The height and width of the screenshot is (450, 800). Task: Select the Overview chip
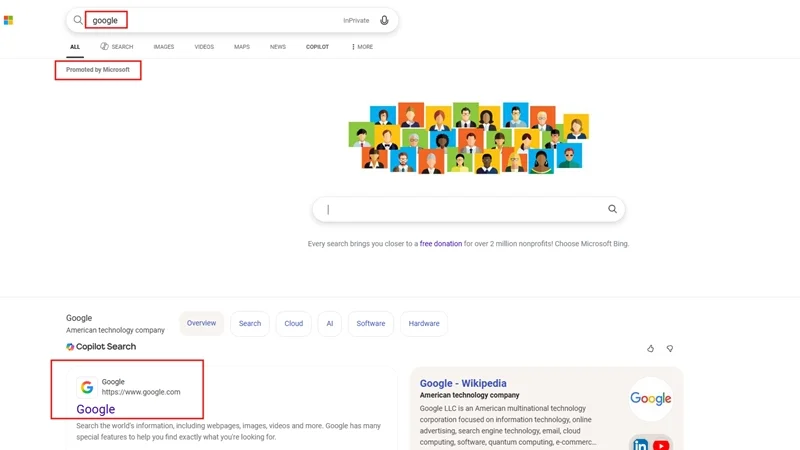coord(202,323)
